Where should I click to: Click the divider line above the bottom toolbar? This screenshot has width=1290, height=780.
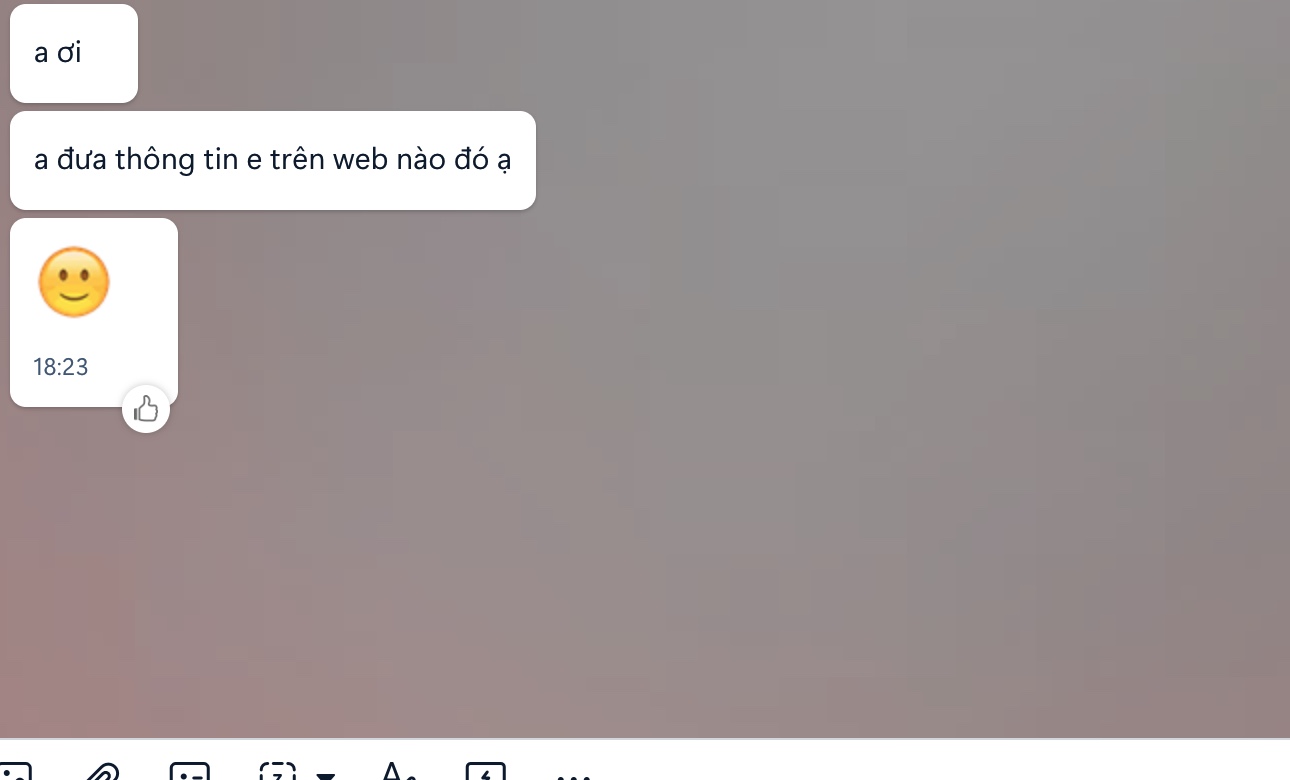tap(645, 739)
